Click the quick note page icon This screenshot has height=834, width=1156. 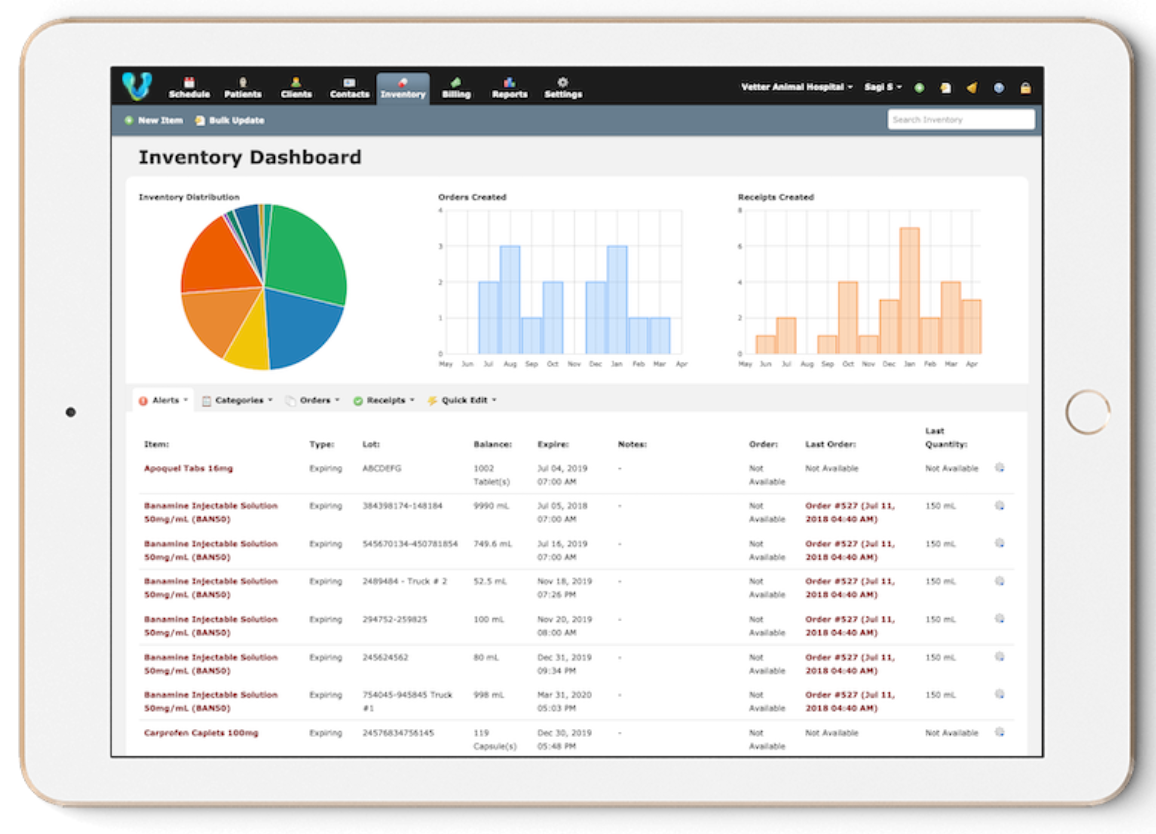pyautogui.click(x=946, y=87)
